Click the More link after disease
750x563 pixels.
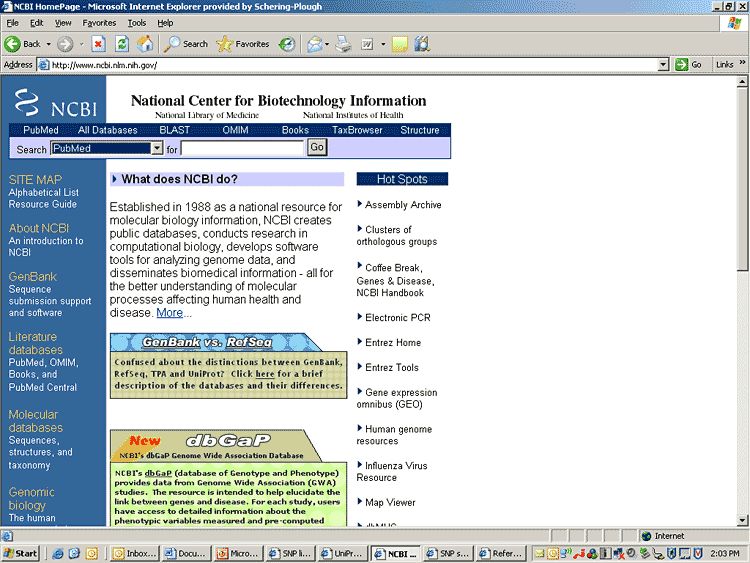pyautogui.click(x=169, y=313)
